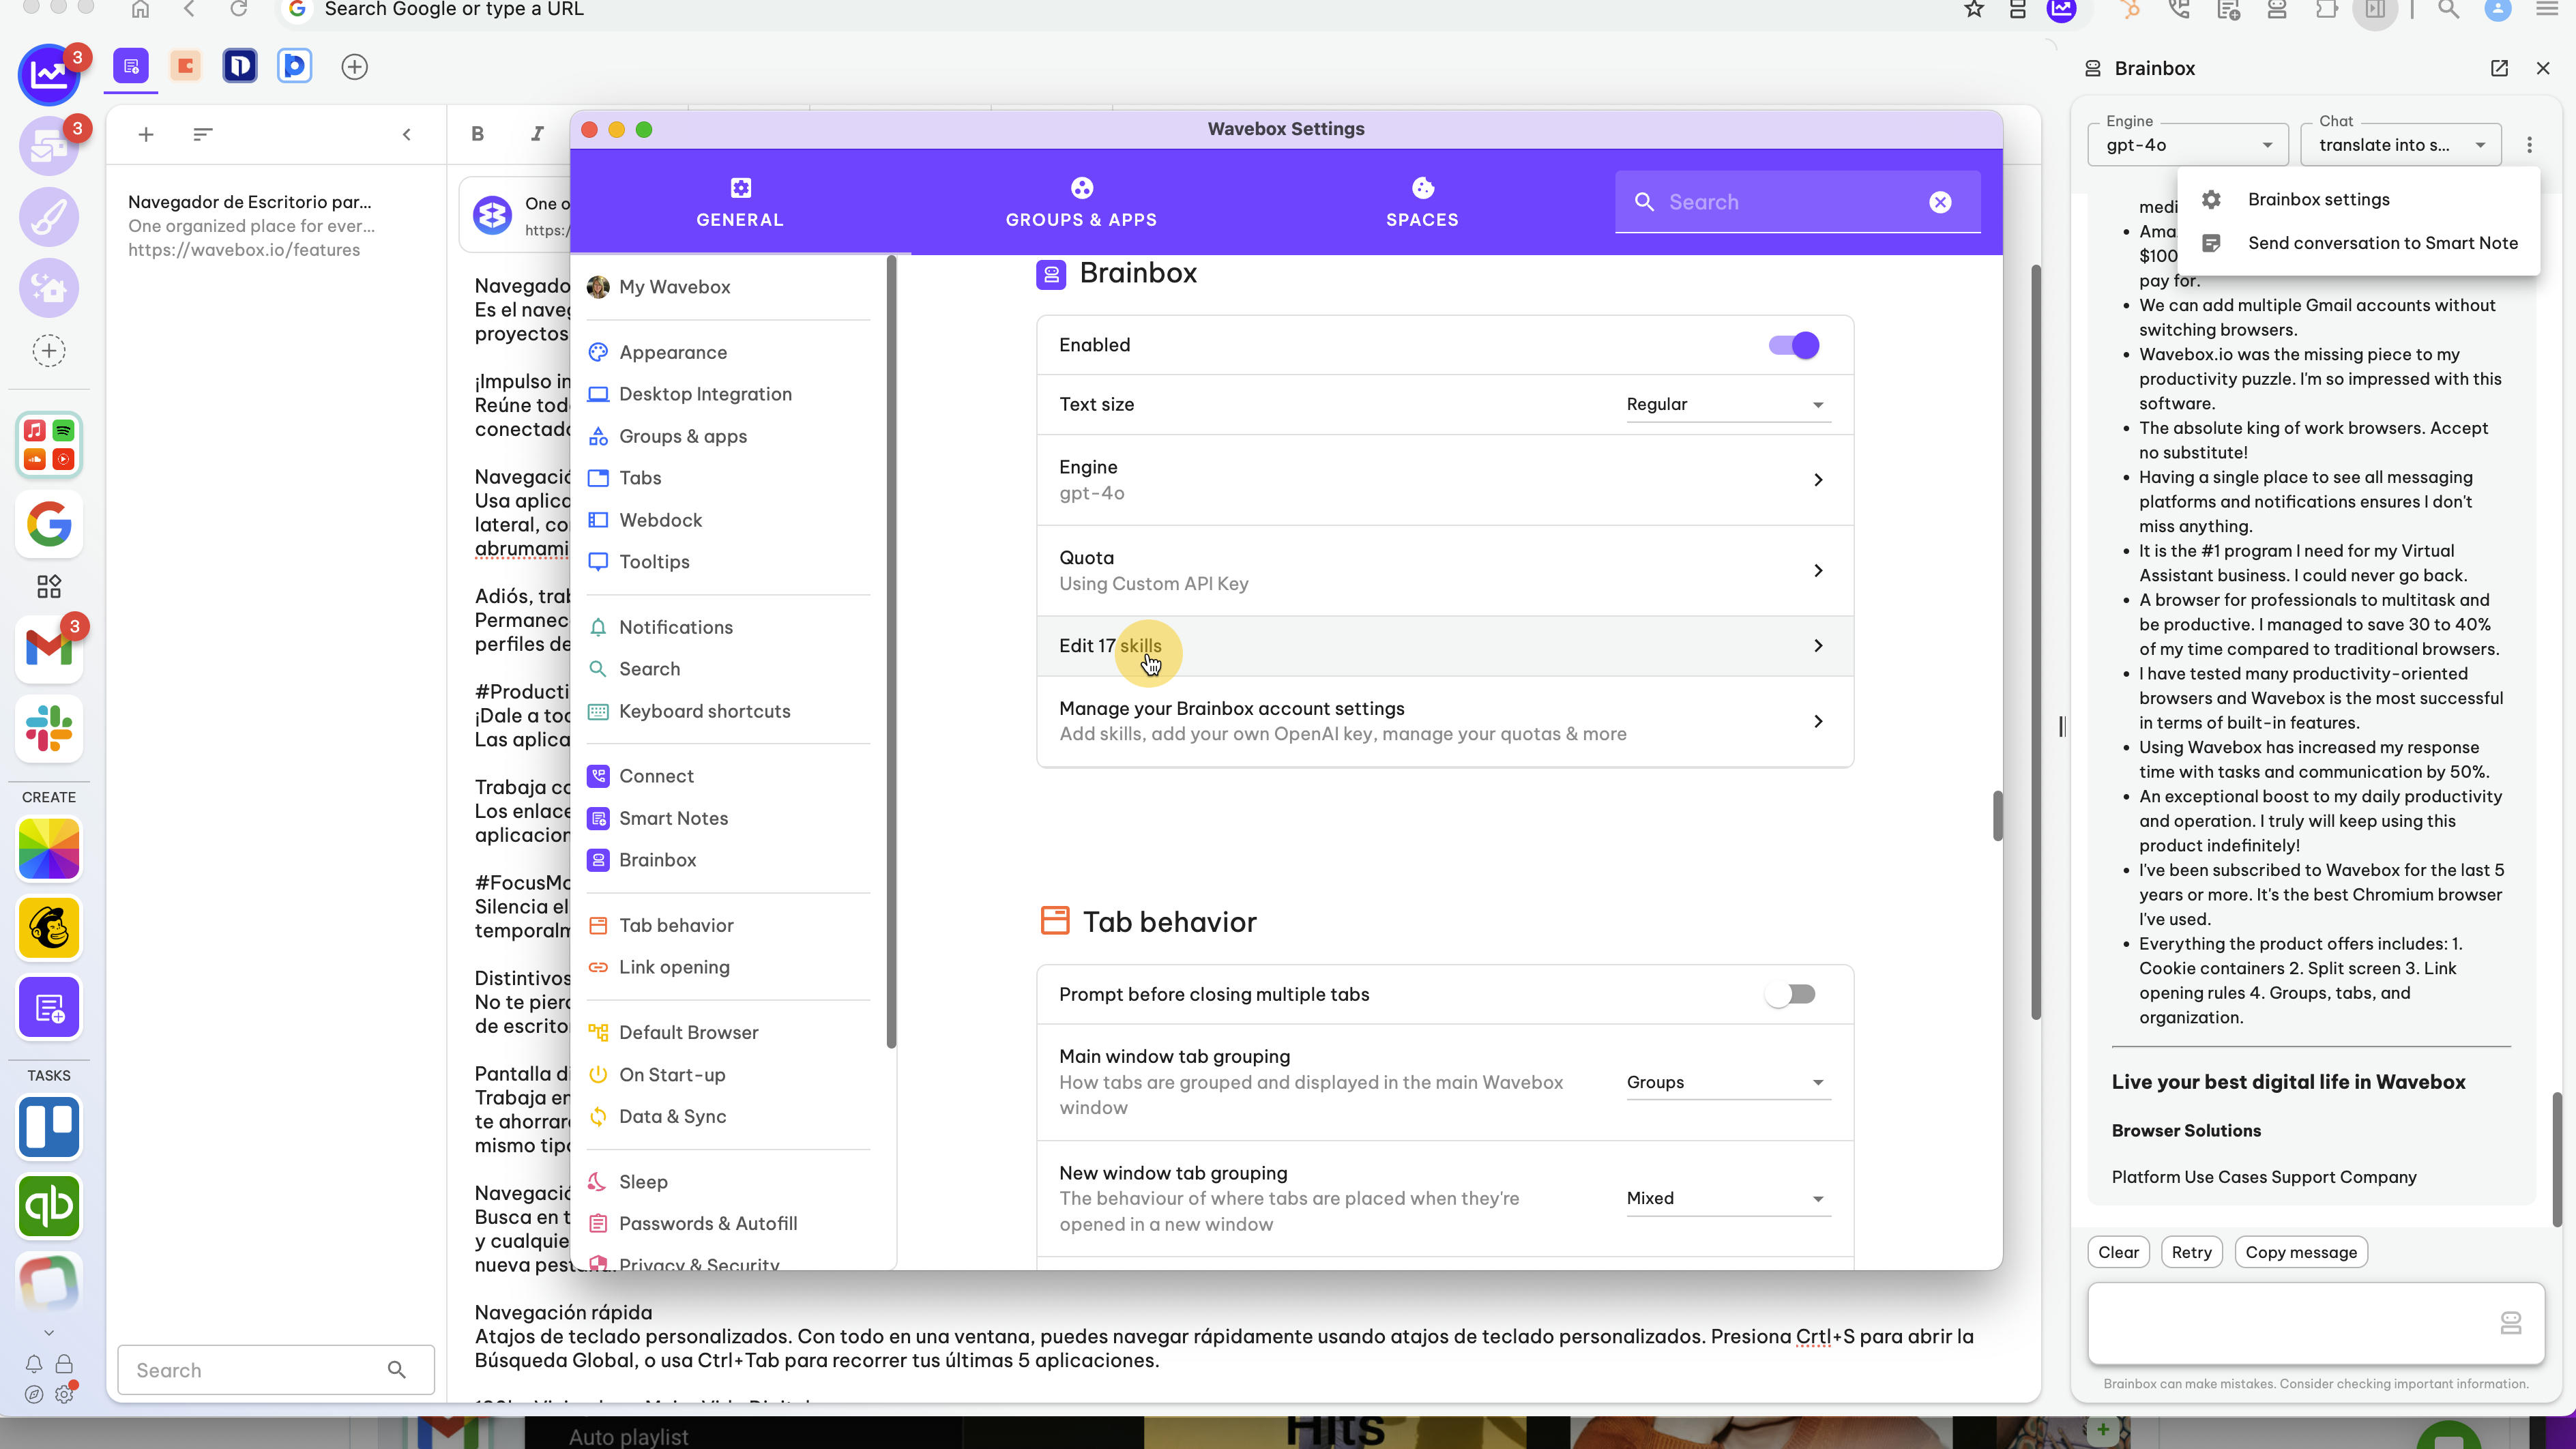
Task: Select Send conversation to Smart Note
Action: coord(2358,243)
